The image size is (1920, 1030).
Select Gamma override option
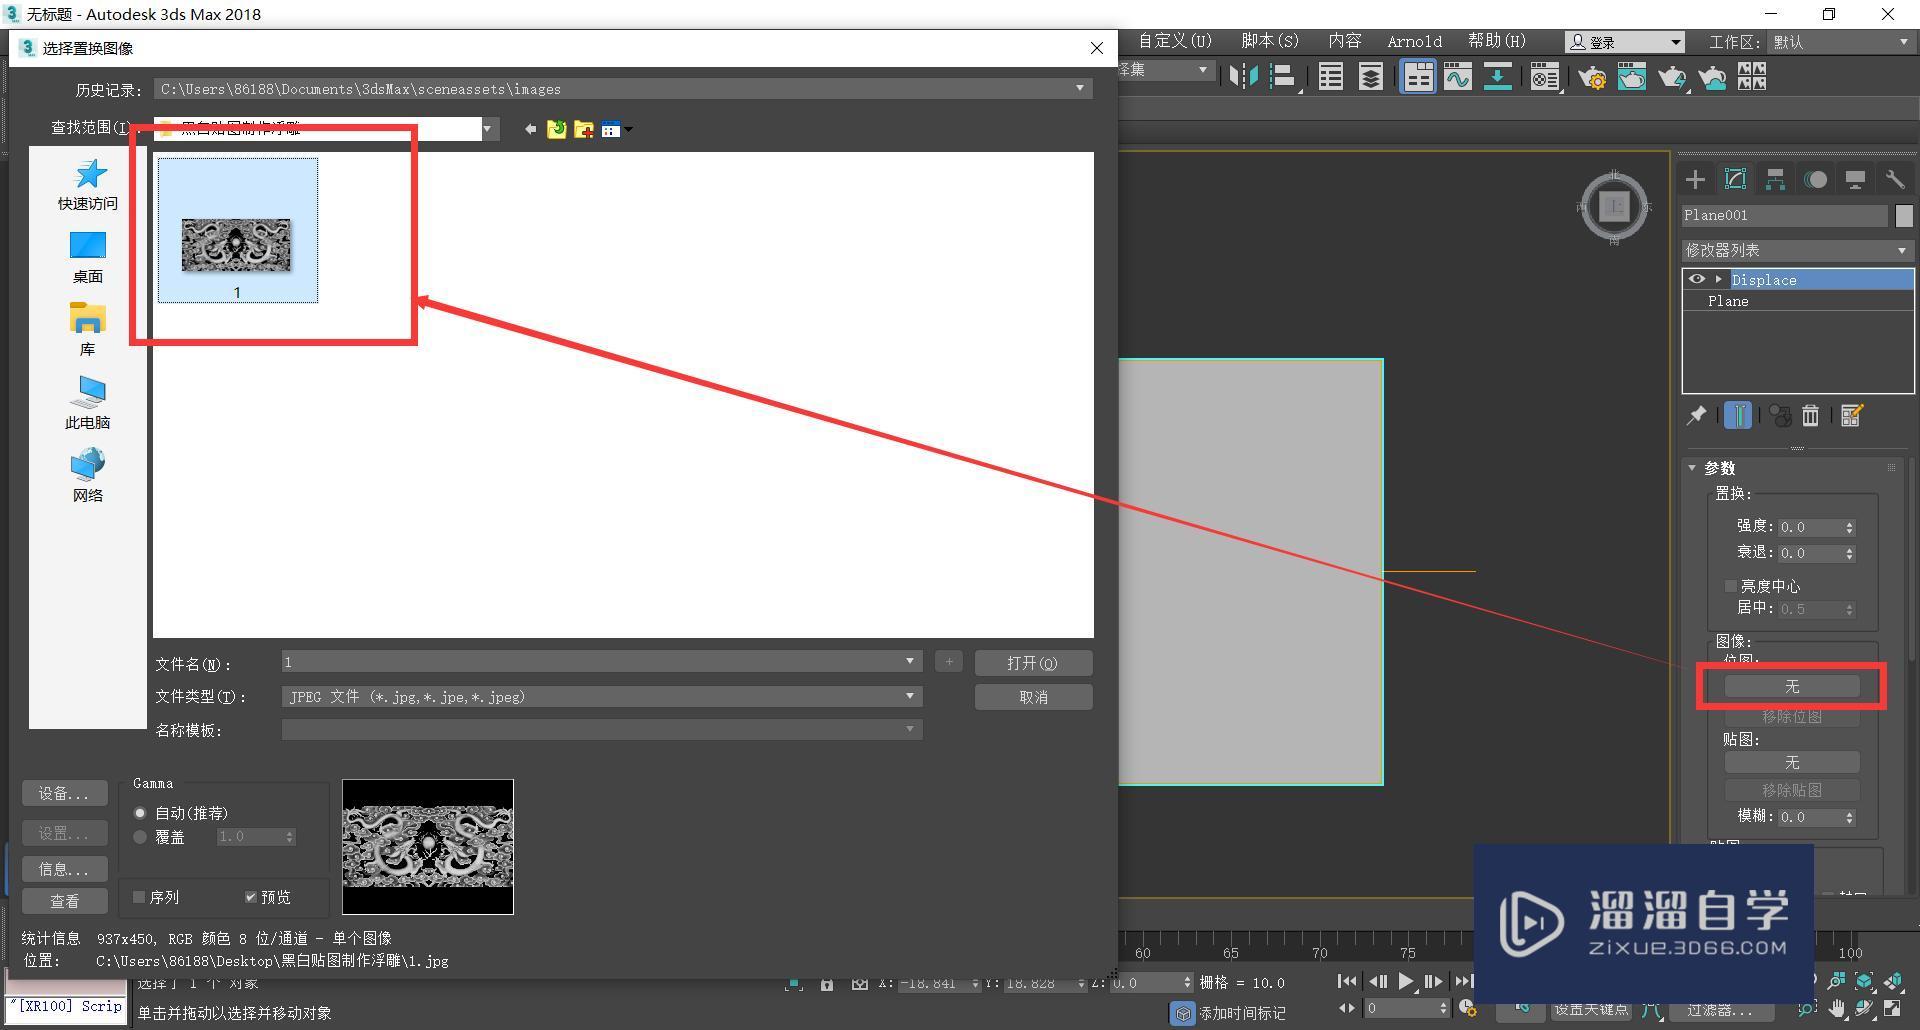coord(140,837)
